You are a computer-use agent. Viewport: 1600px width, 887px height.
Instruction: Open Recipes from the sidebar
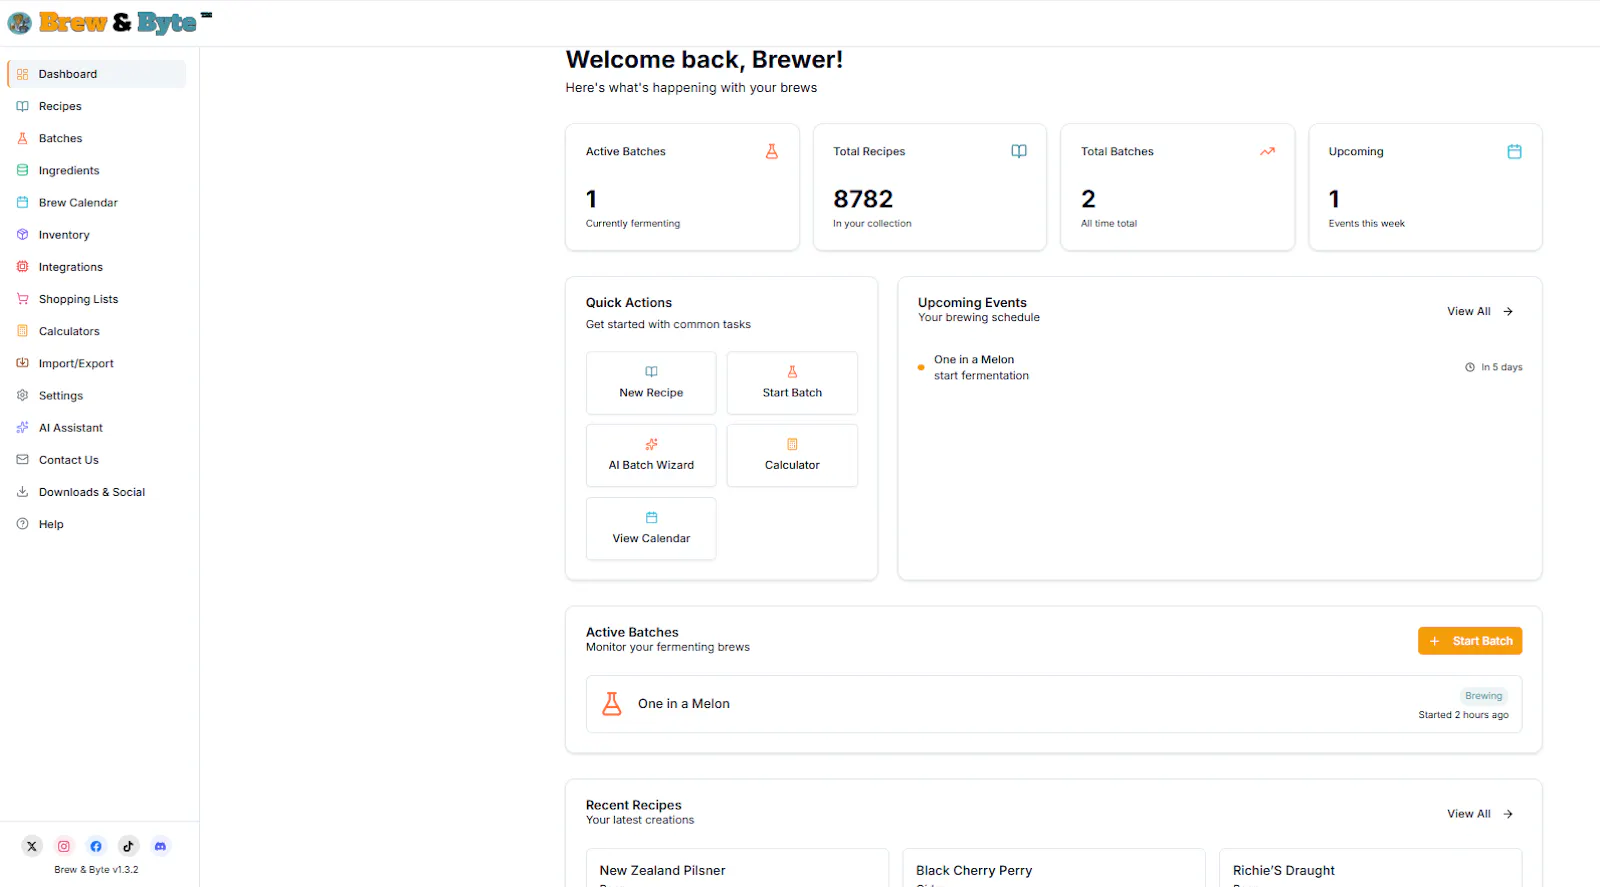coord(97,106)
